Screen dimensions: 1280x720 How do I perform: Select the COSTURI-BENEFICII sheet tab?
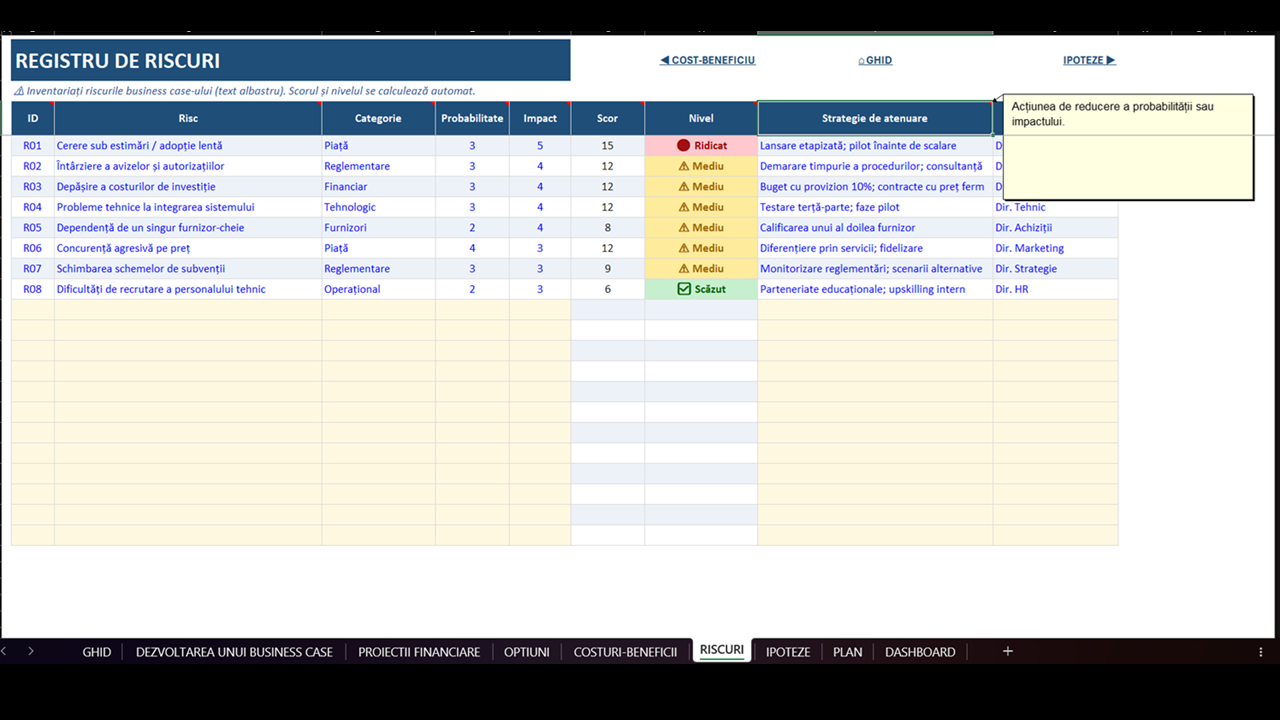pyautogui.click(x=626, y=652)
